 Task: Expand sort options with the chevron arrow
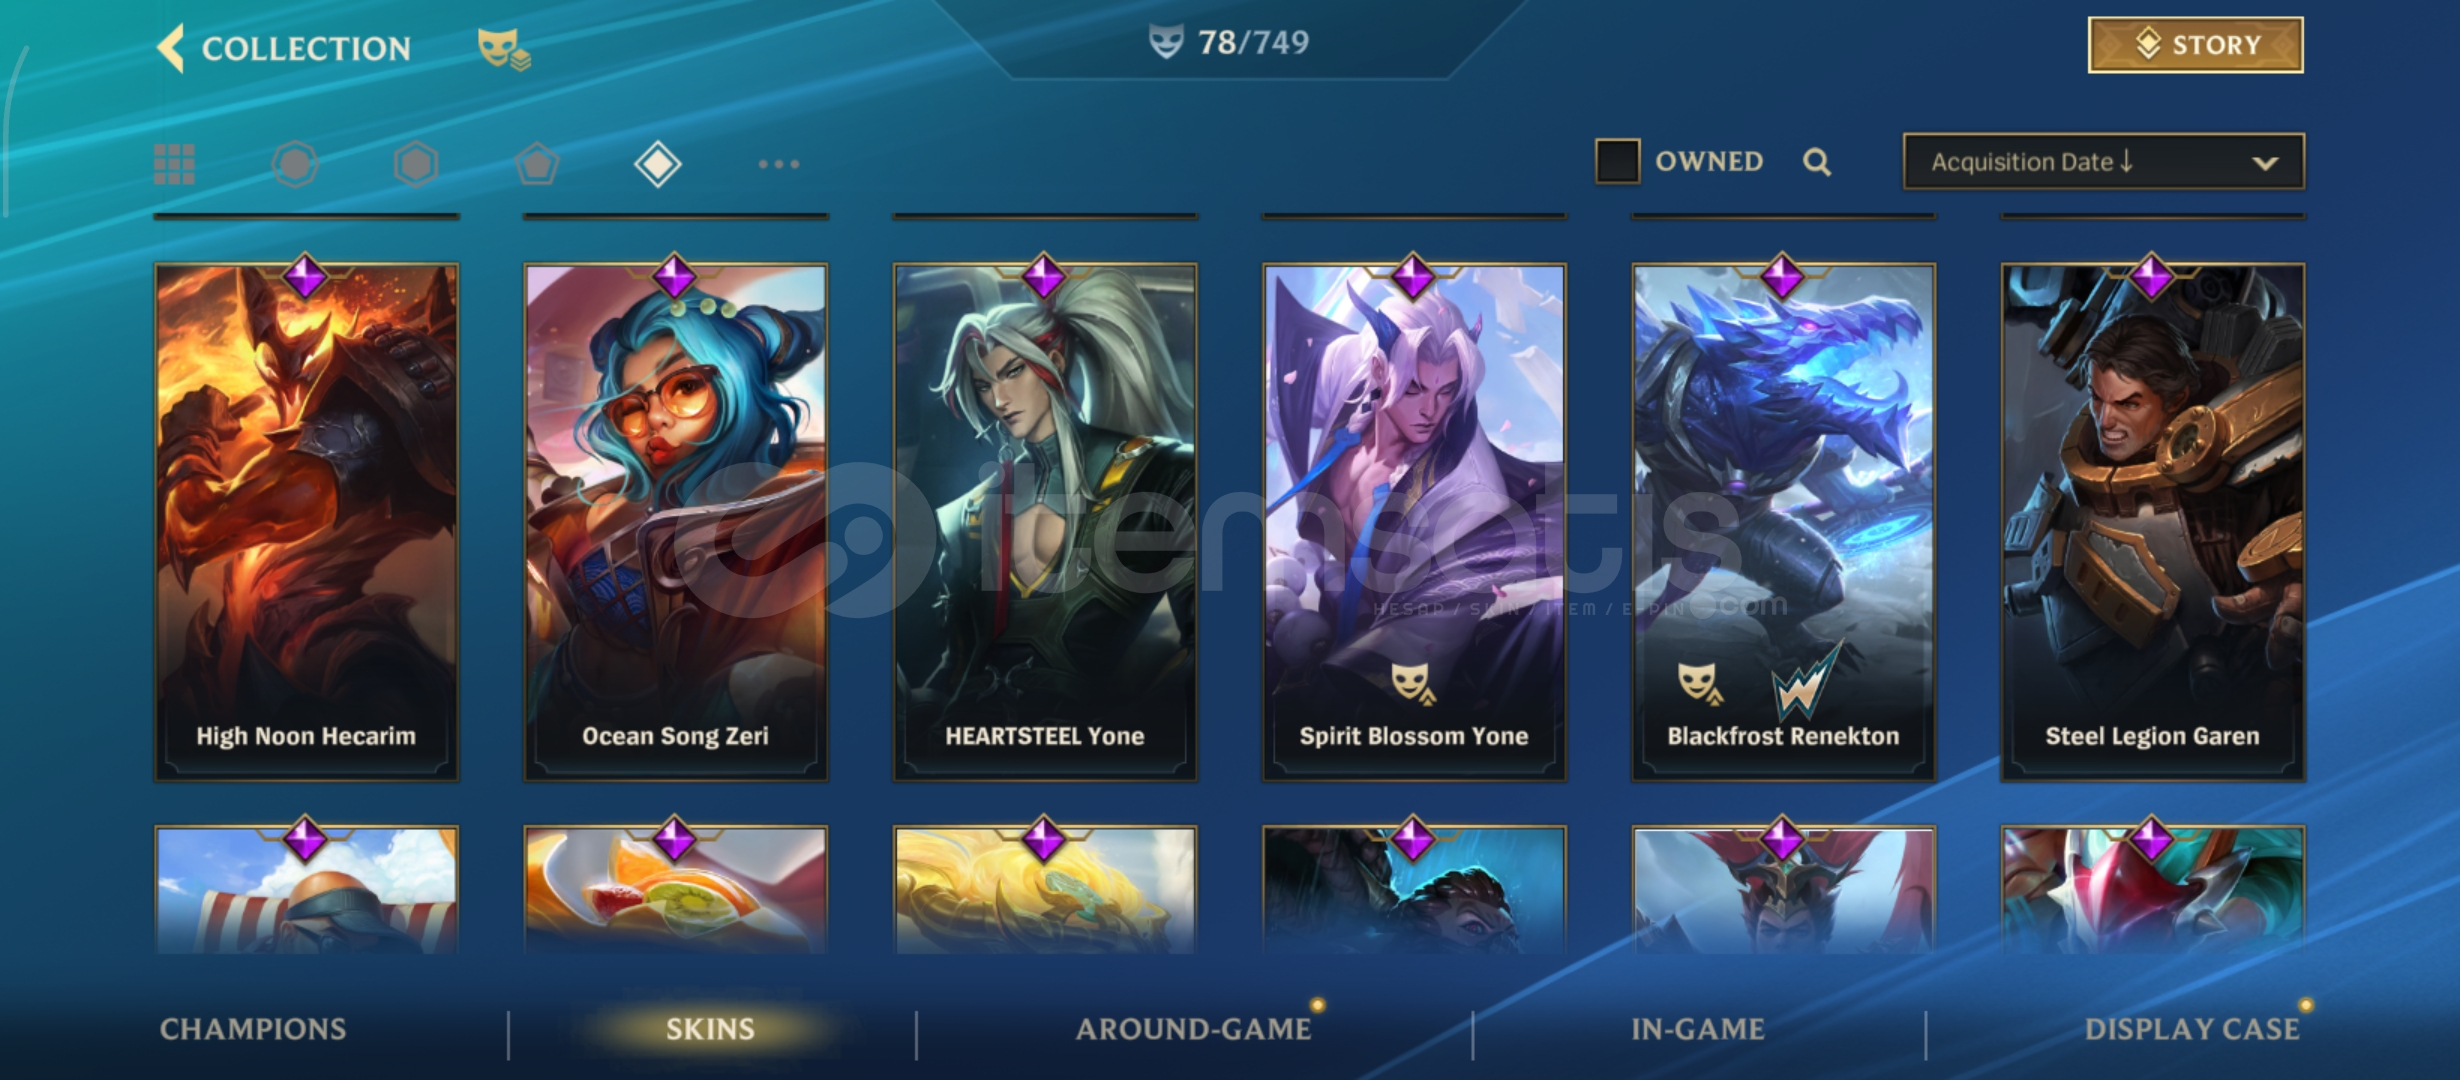tap(2265, 163)
